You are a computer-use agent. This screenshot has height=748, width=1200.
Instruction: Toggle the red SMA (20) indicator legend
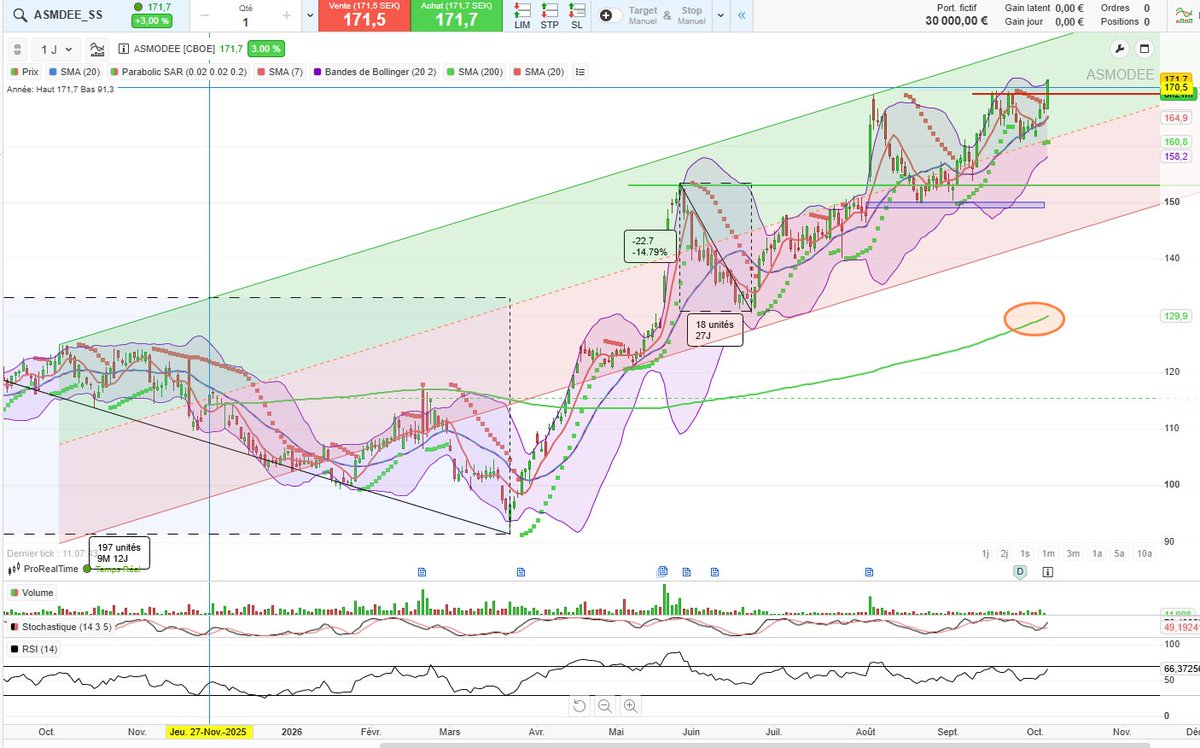[540, 71]
